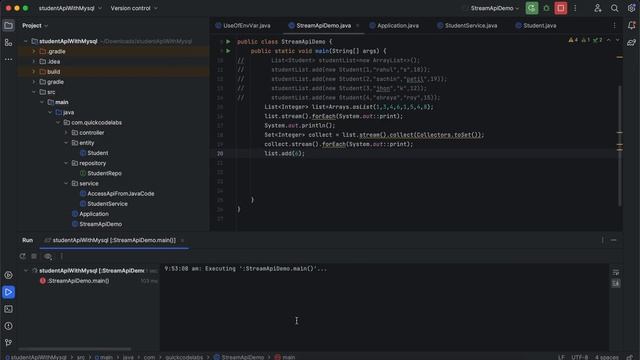Click quickcodelabs in breadcrumb bar
The height and width of the screenshot is (360, 640).
pyautogui.click(x=184, y=357)
